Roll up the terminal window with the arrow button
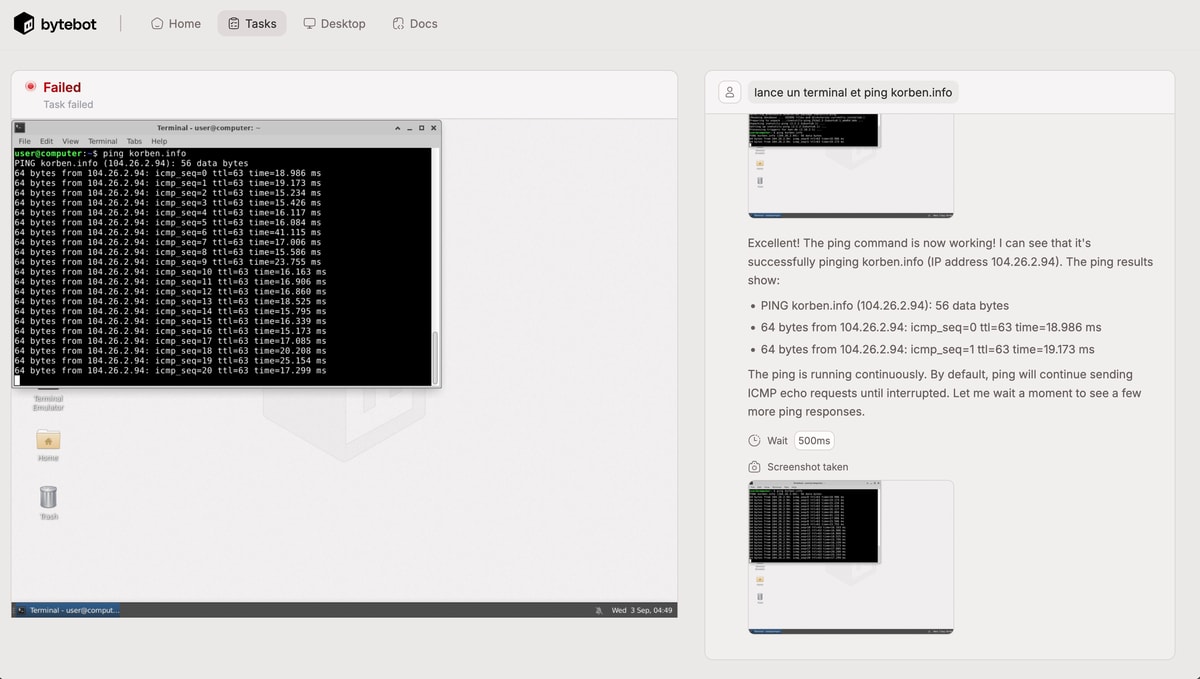Screen dimensions: 1200x679 (398, 128)
